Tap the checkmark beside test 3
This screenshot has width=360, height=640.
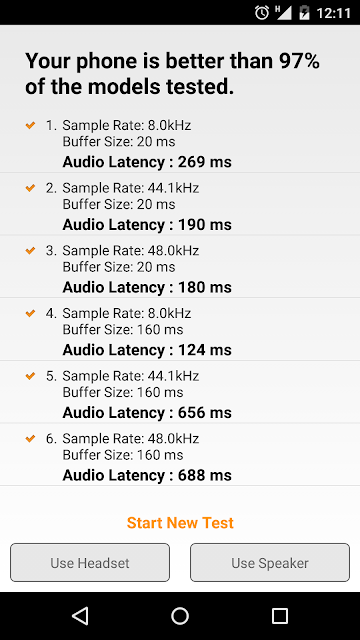coord(30,250)
